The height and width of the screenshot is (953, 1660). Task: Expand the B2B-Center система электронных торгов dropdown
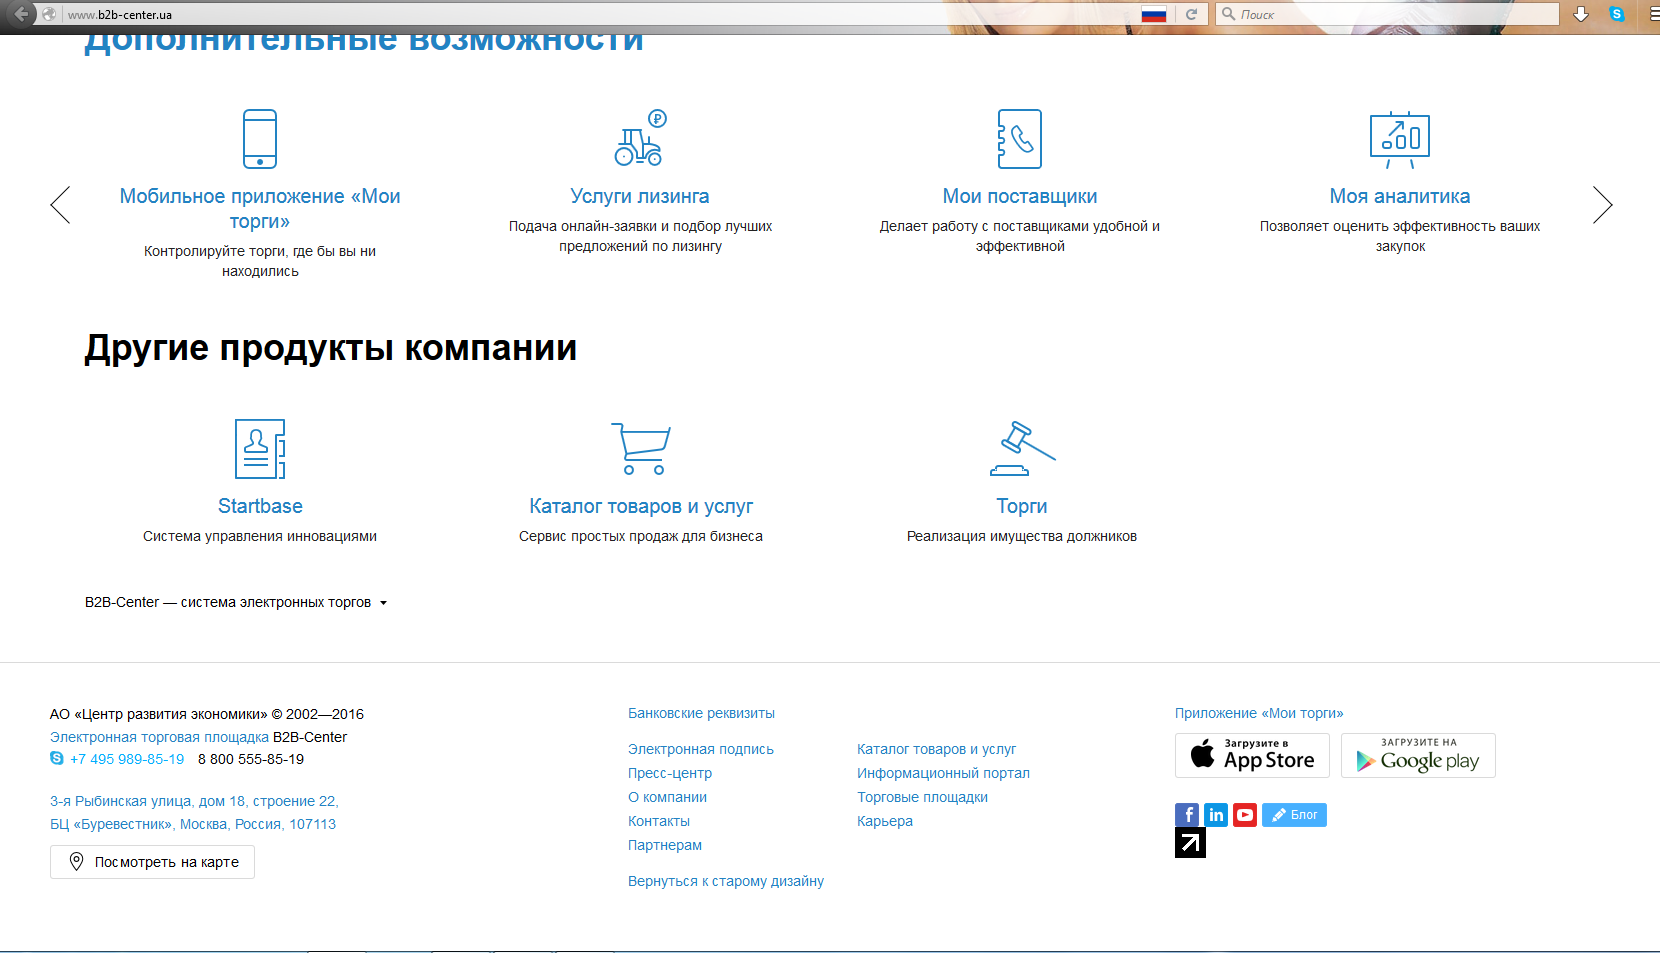[236, 602]
